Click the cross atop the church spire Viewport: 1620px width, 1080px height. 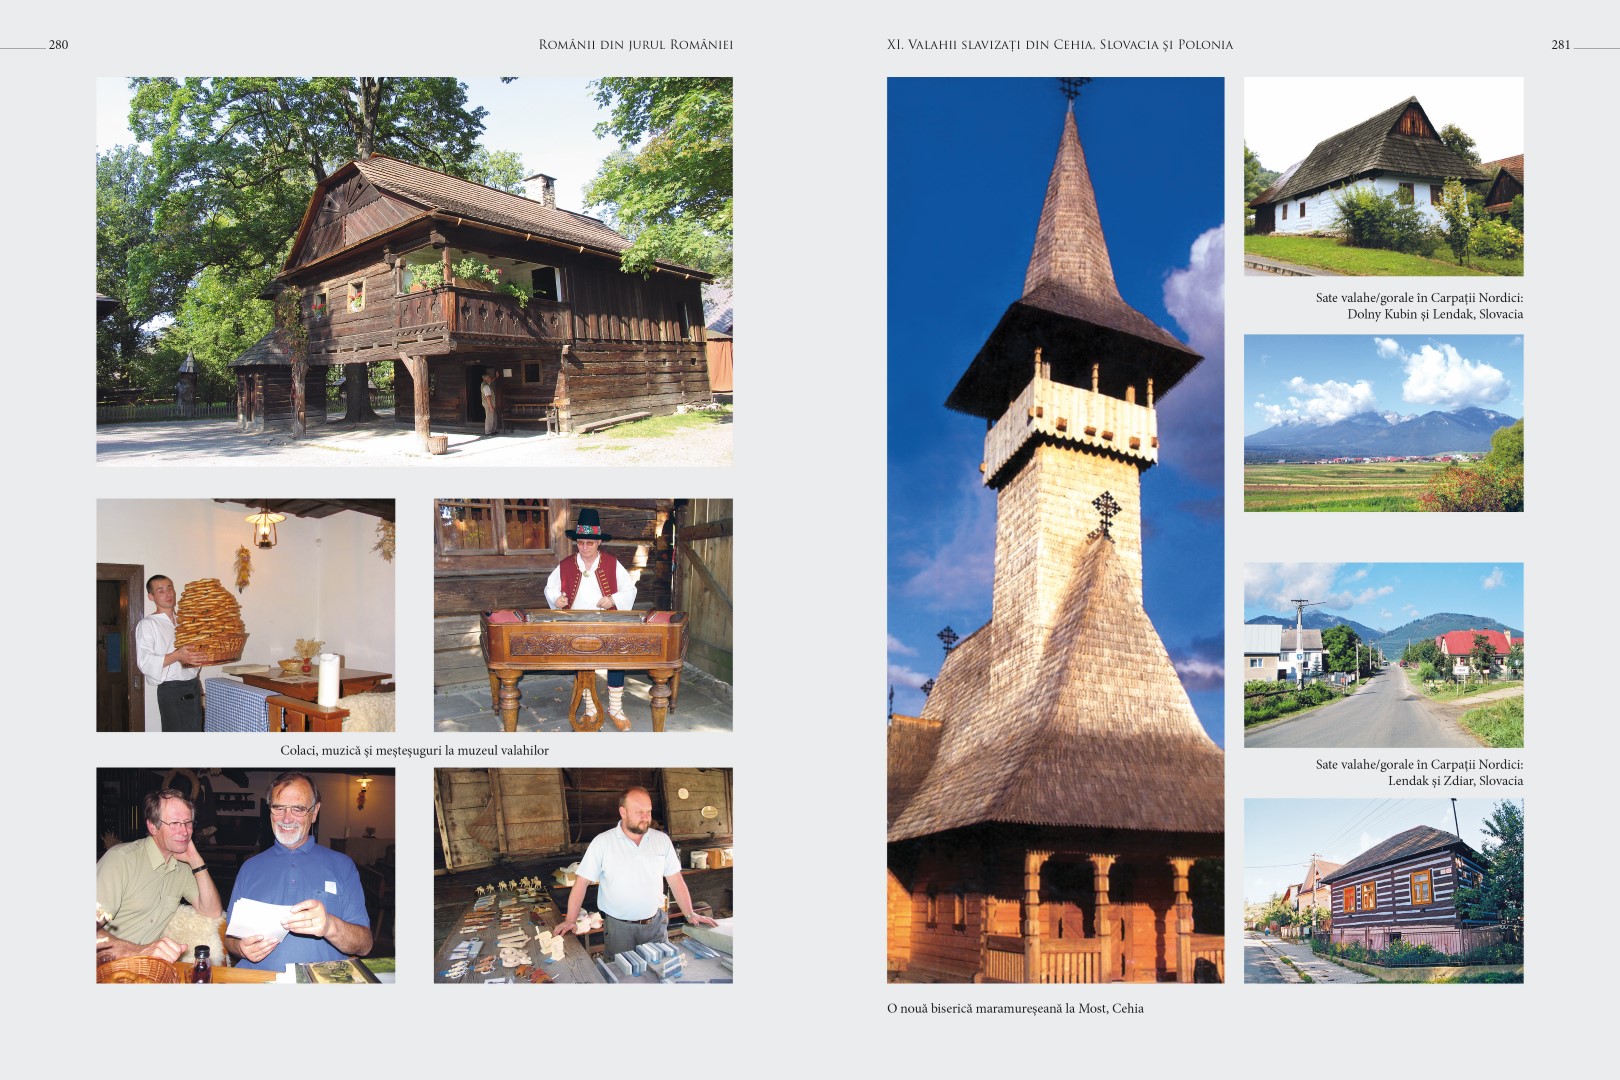(x=1071, y=88)
